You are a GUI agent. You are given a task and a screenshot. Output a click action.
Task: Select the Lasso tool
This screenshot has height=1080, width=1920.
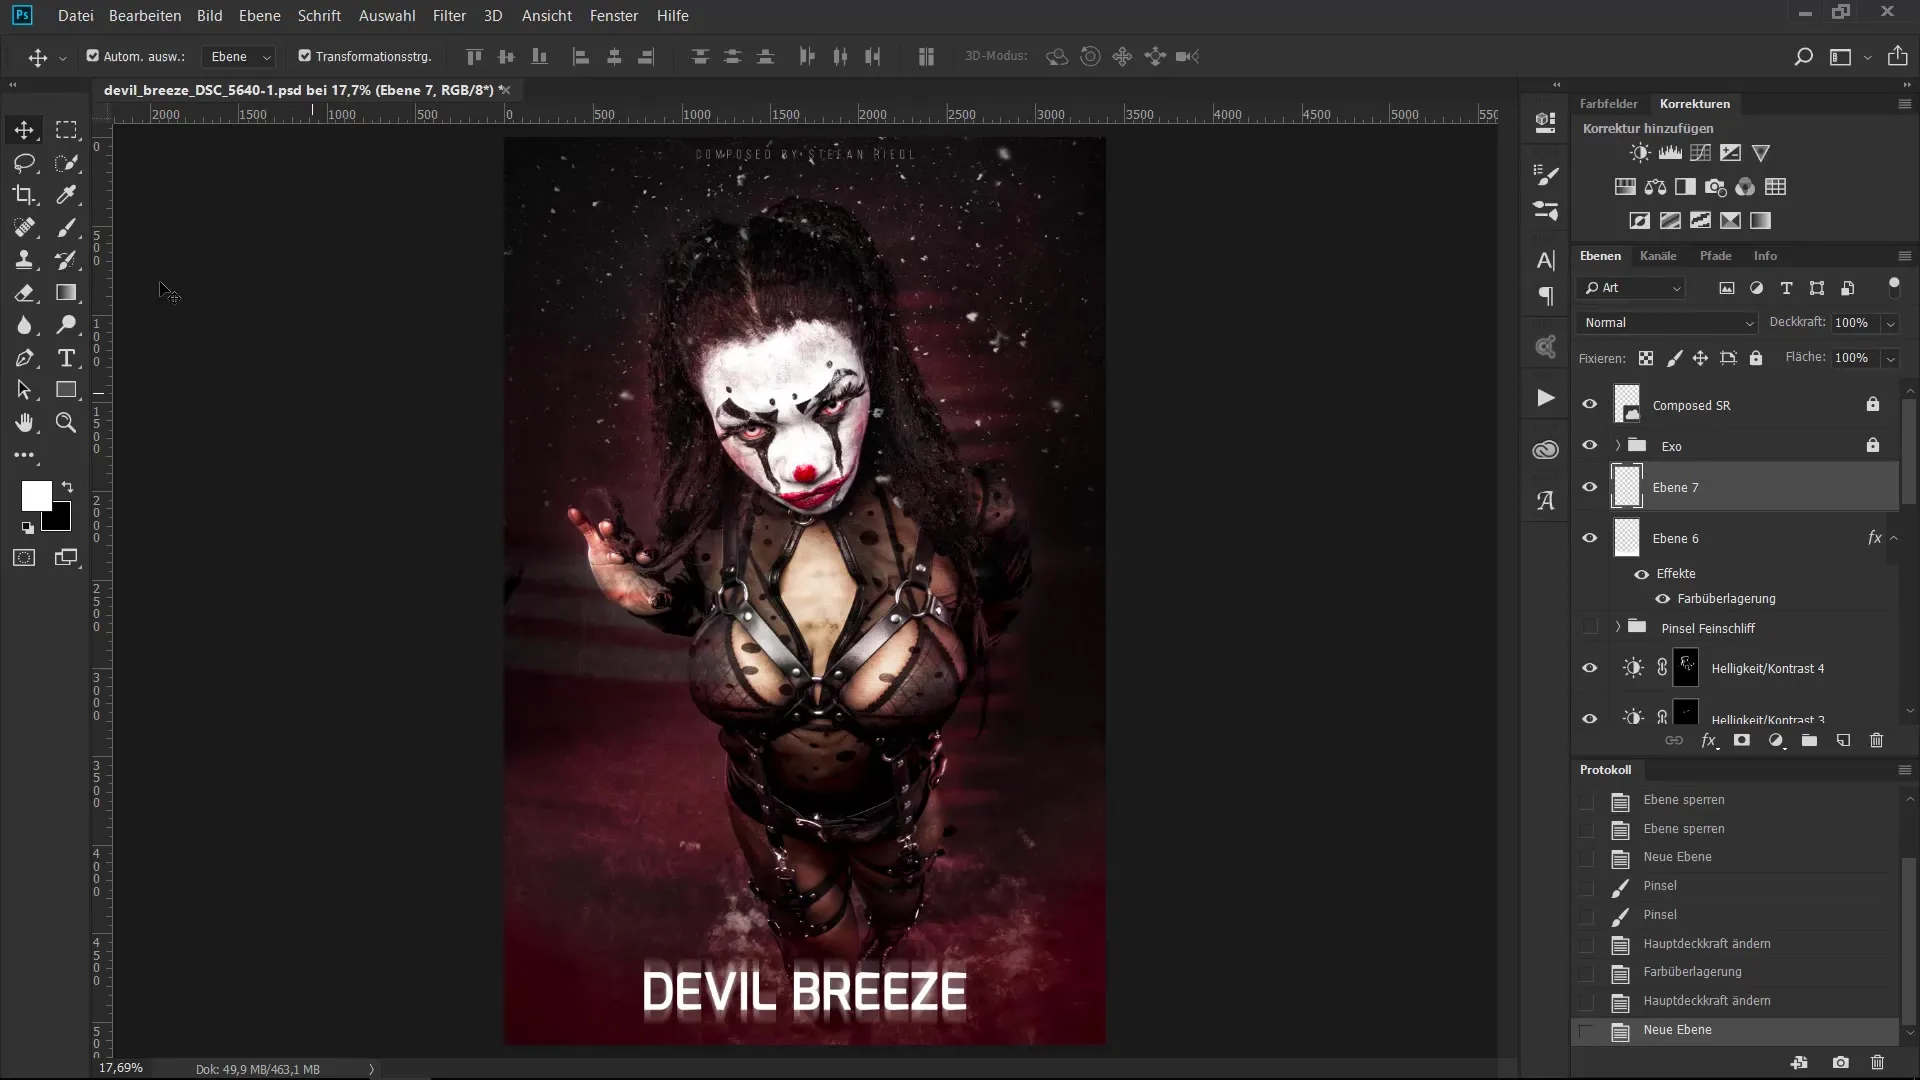24,163
